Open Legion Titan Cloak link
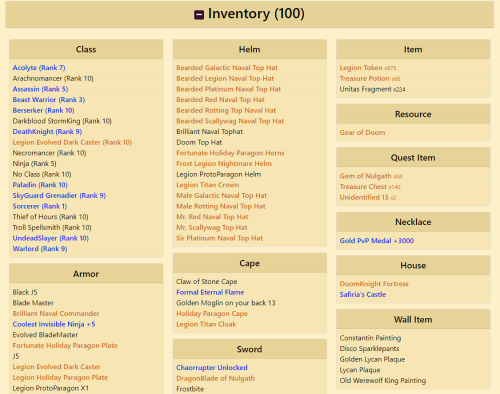The image size is (500, 394). pyautogui.click(x=206, y=324)
